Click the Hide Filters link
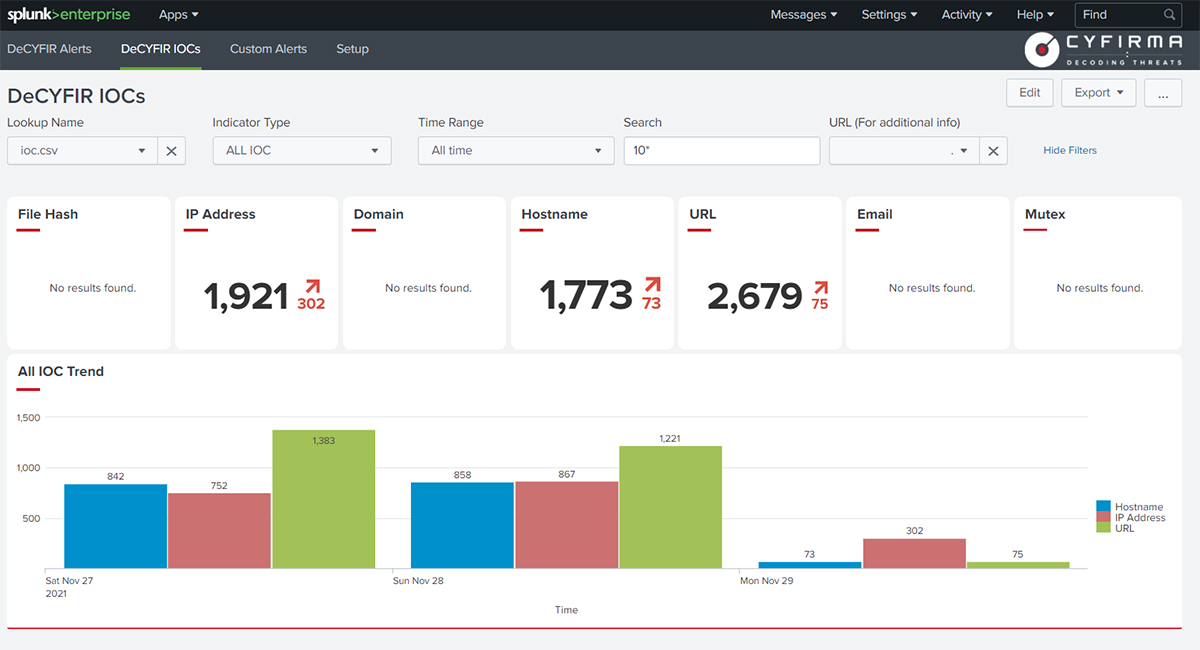Screen dimensions: 1200x650 (1070, 151)
